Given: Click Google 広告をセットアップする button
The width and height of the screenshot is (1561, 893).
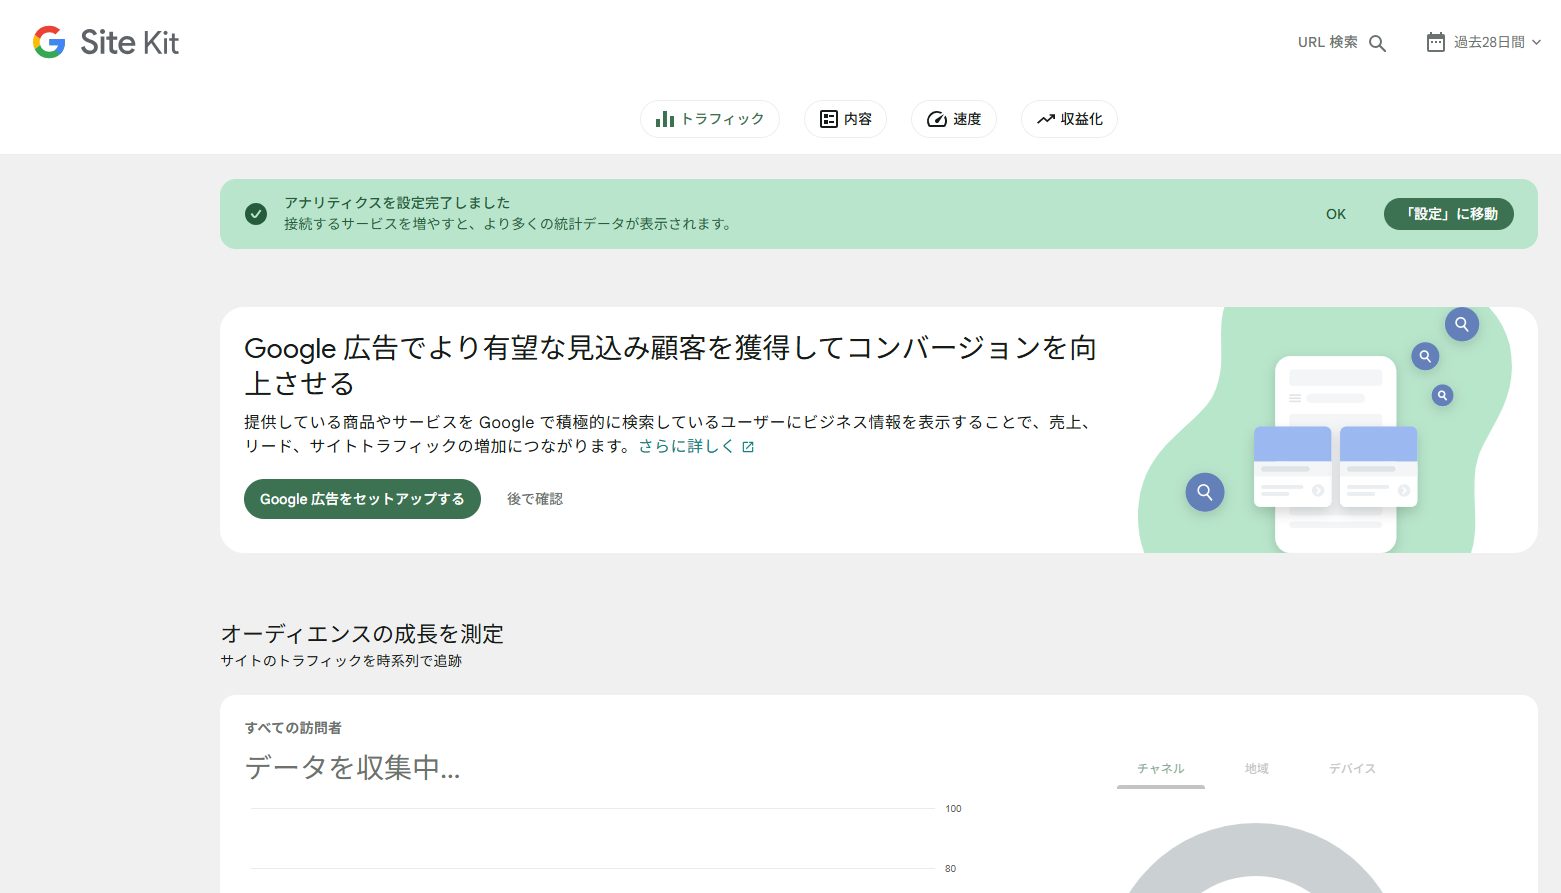Looking at the screenshot, I should coord(362,499).
